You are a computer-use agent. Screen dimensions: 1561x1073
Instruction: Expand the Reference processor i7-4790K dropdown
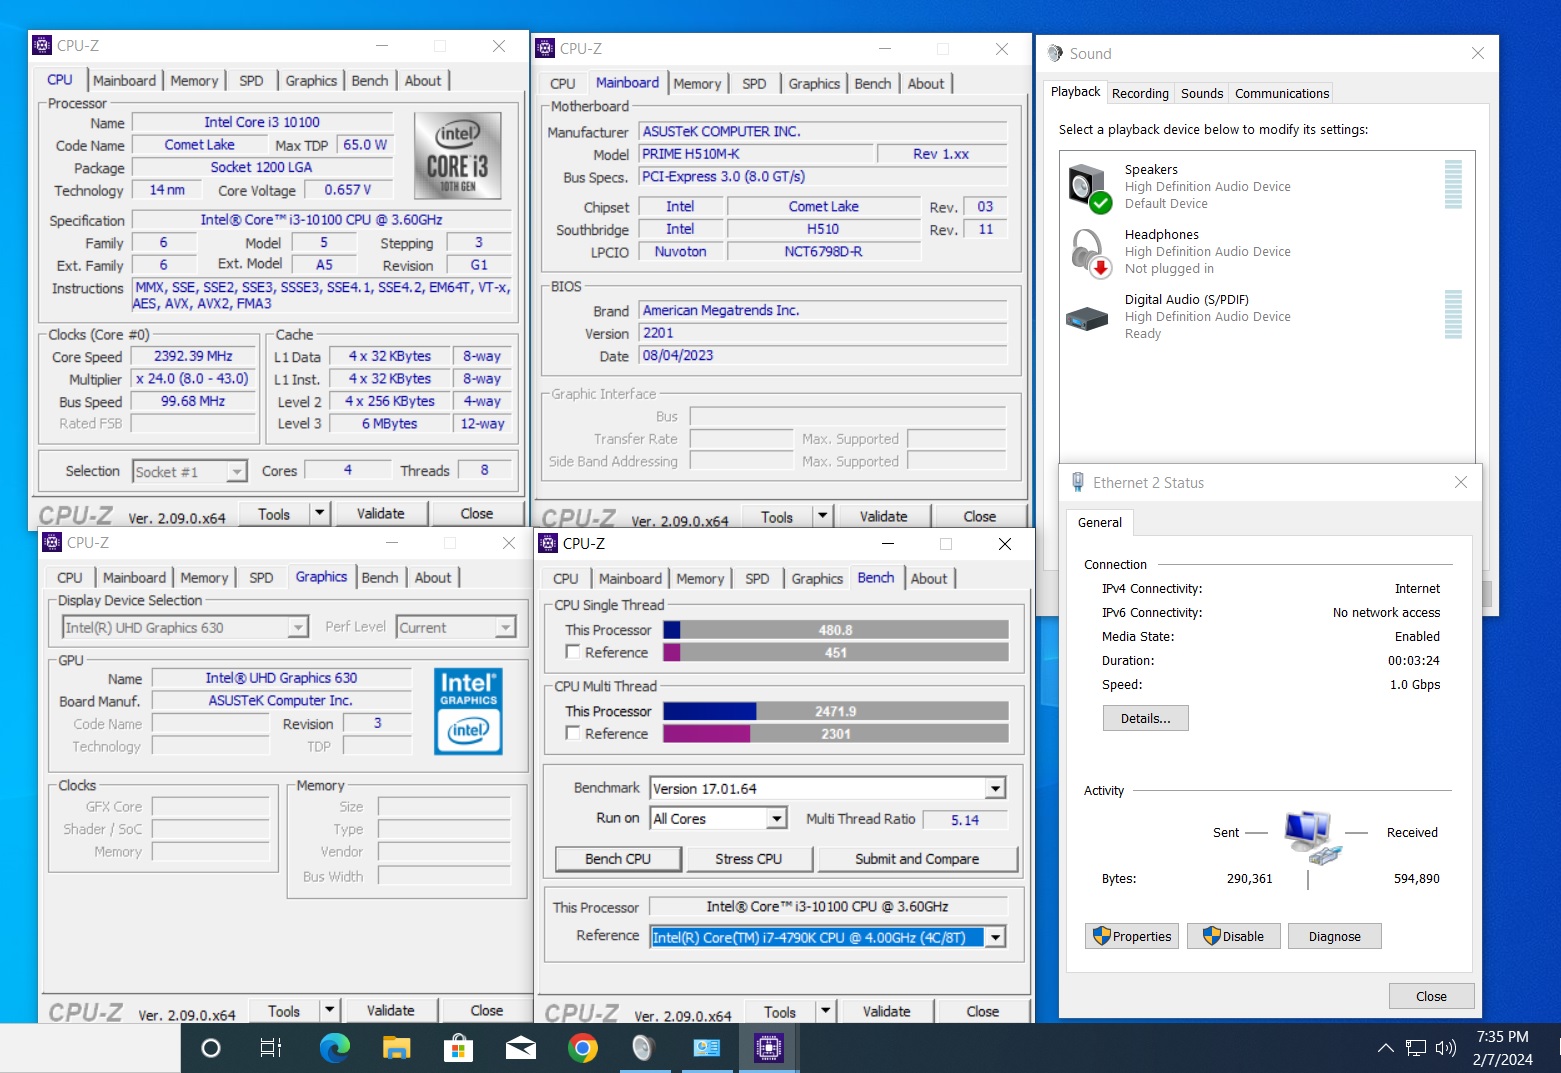(995, 938)
